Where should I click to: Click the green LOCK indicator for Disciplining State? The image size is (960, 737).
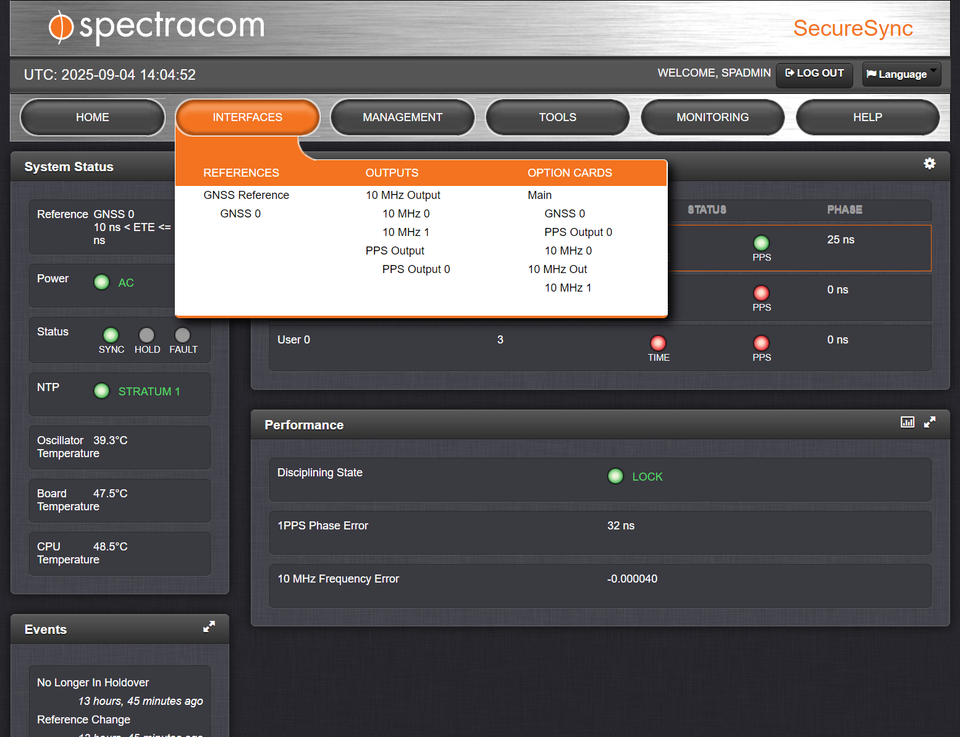[615, 476]
